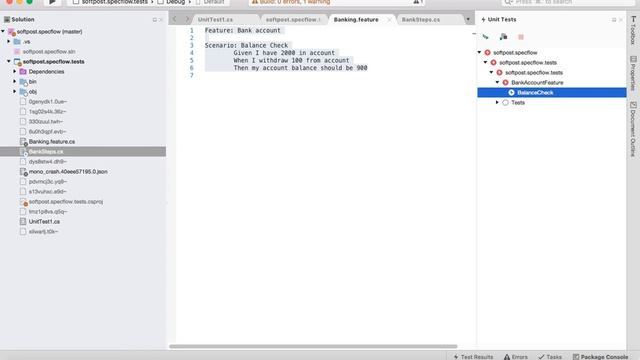
Task: Open the Toolbox side panel
Action: pyautogui.click(x=633, y=31)
